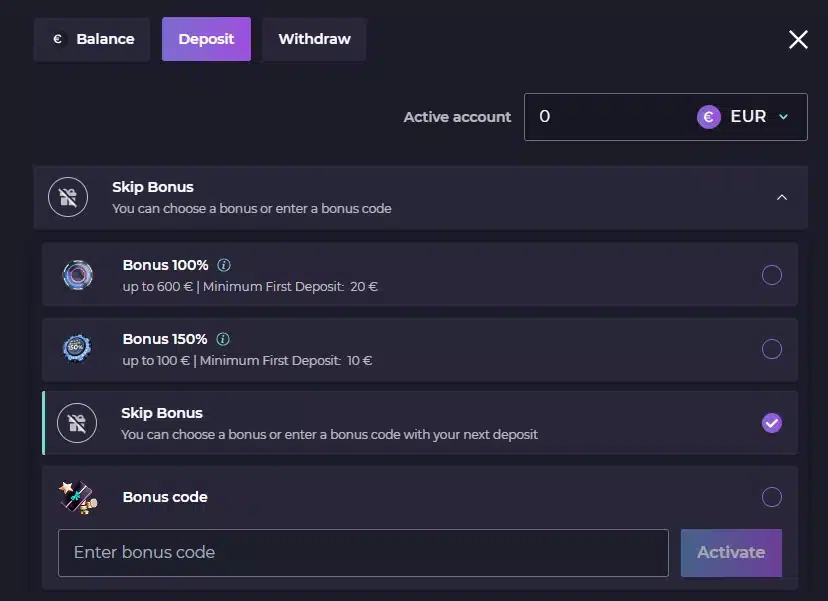Click the euro icon on Balance tab

[x=58, y=39]
